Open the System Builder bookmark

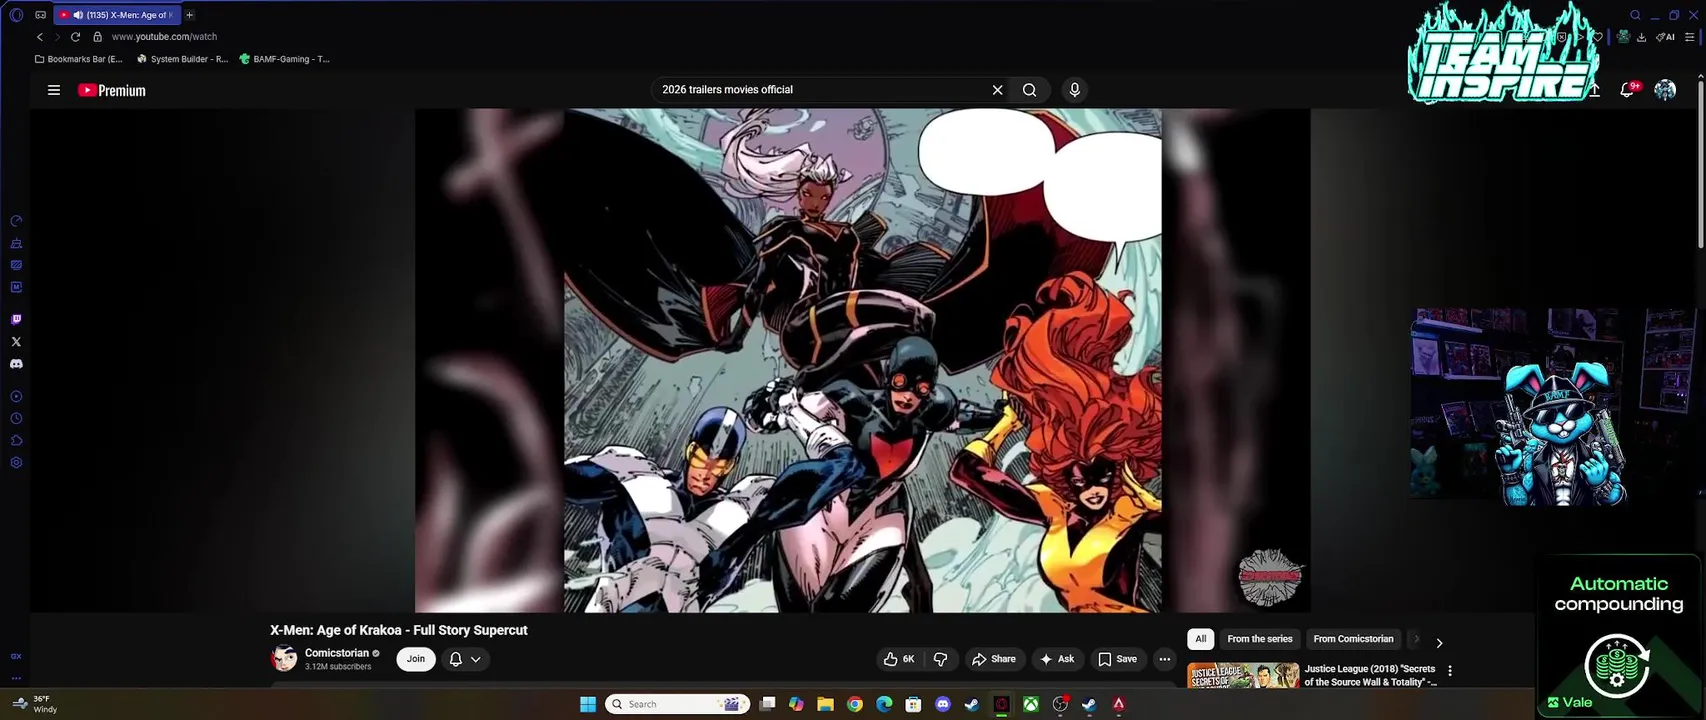(182, 59)
